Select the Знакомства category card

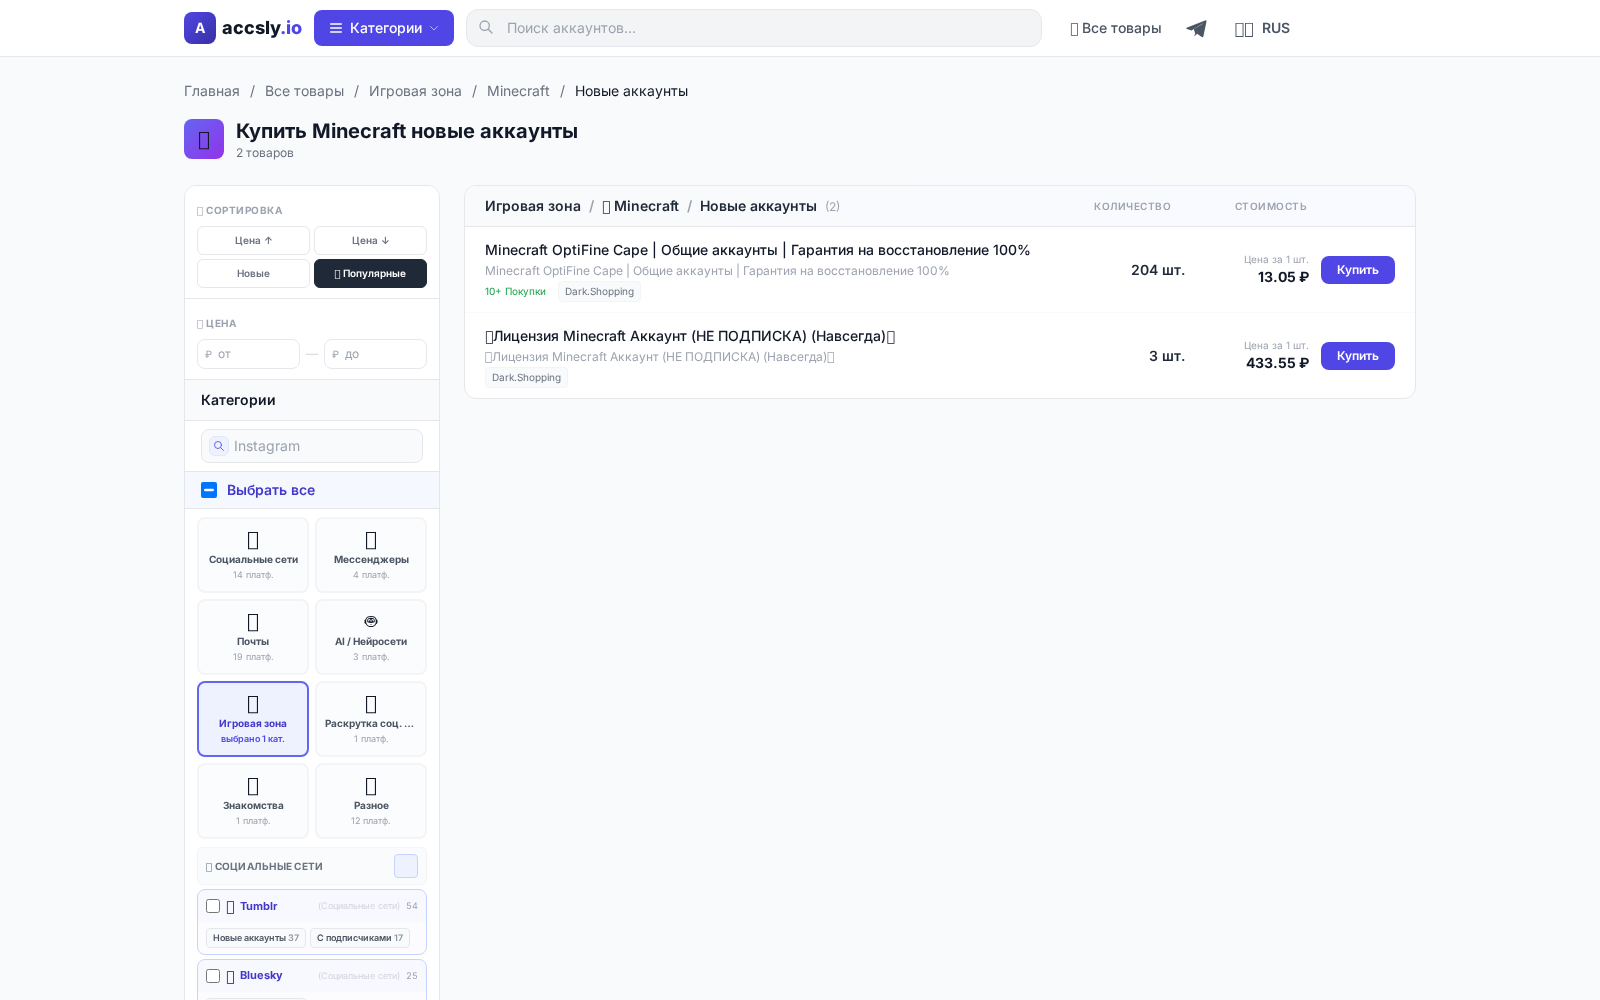[x=253, y=801]
